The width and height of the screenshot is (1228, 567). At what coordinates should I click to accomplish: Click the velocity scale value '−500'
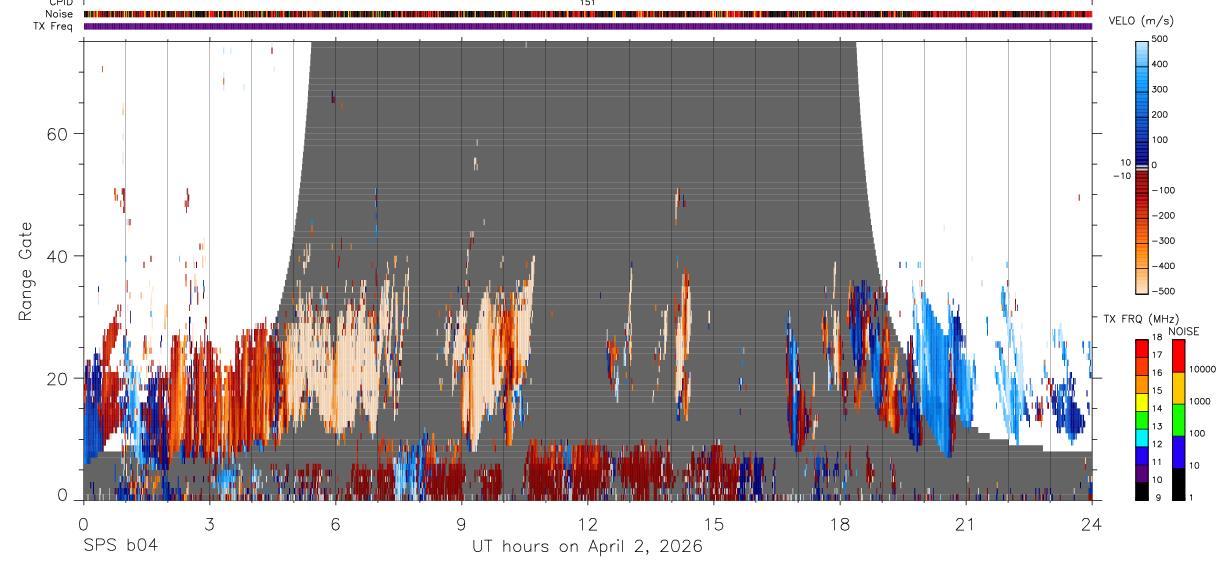click(x=1163, y=291)
